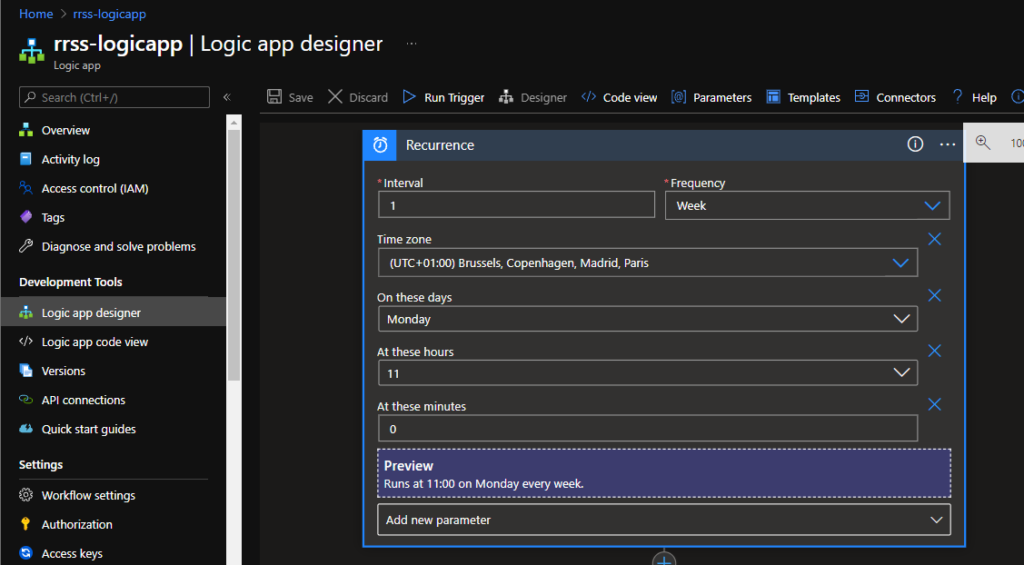Expand Add new parameter dropdown

click(664, 520)
